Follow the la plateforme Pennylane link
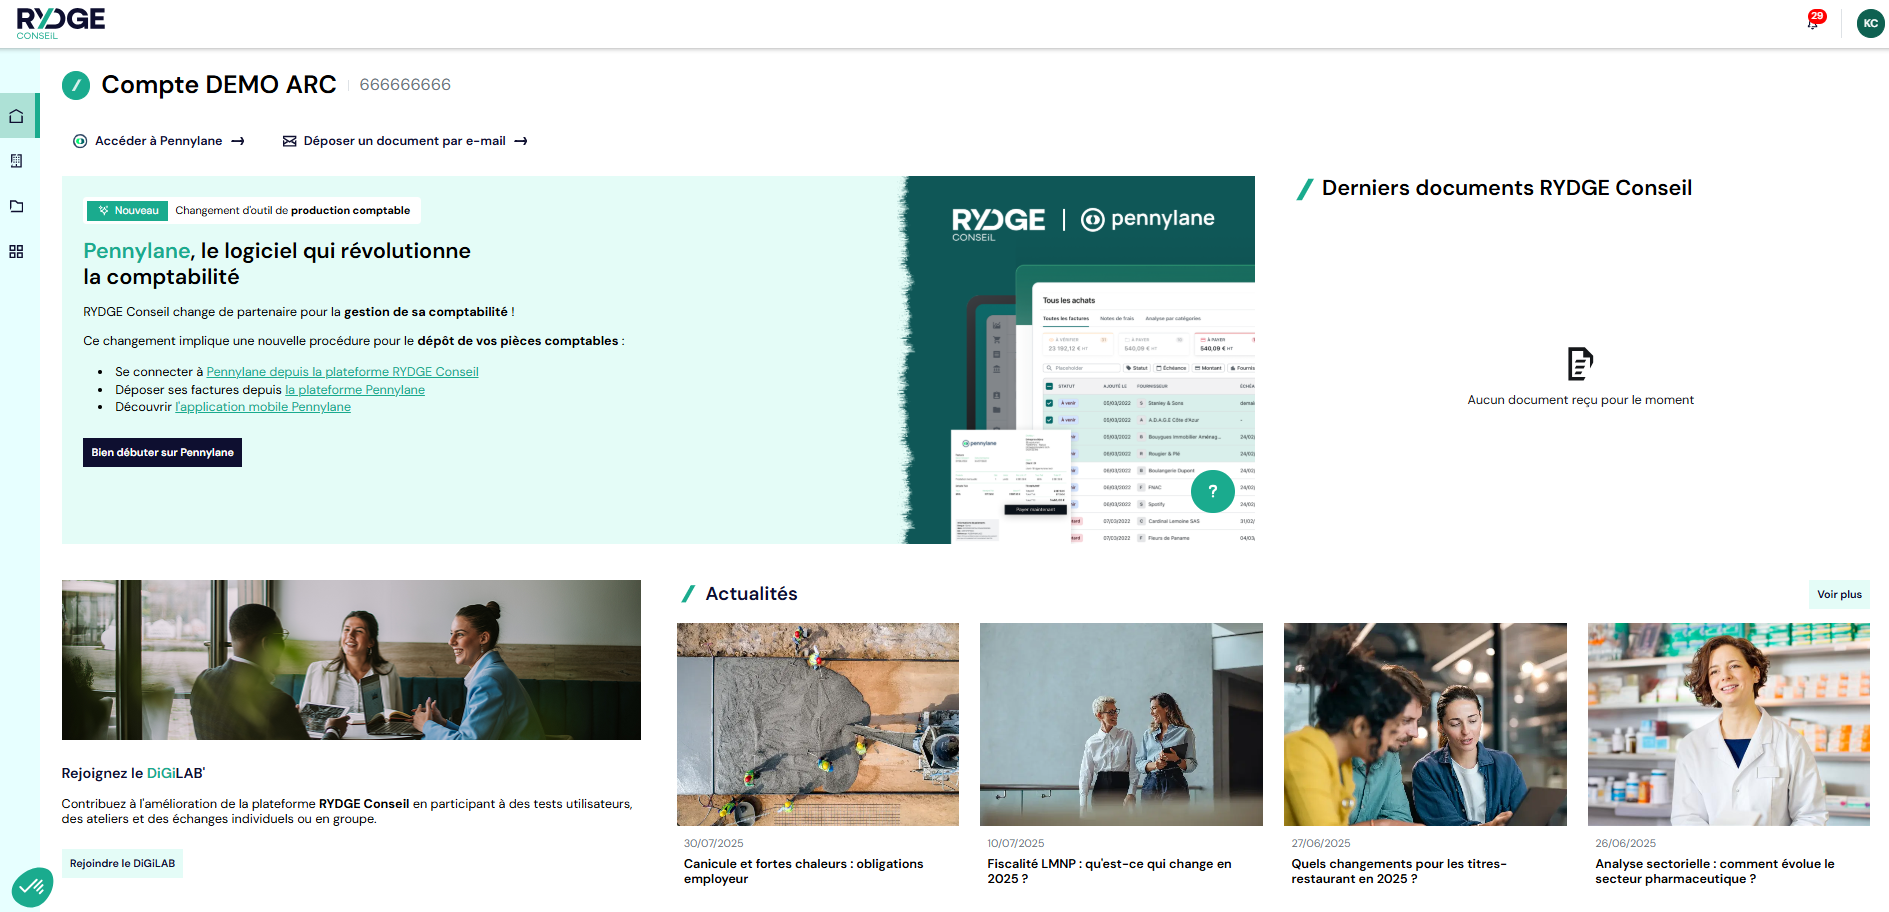 coord(355,390)
